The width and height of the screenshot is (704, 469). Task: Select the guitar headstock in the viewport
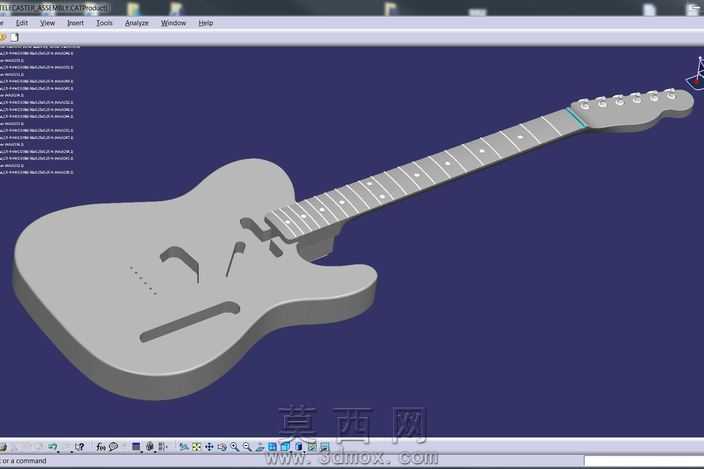(633, 110)
